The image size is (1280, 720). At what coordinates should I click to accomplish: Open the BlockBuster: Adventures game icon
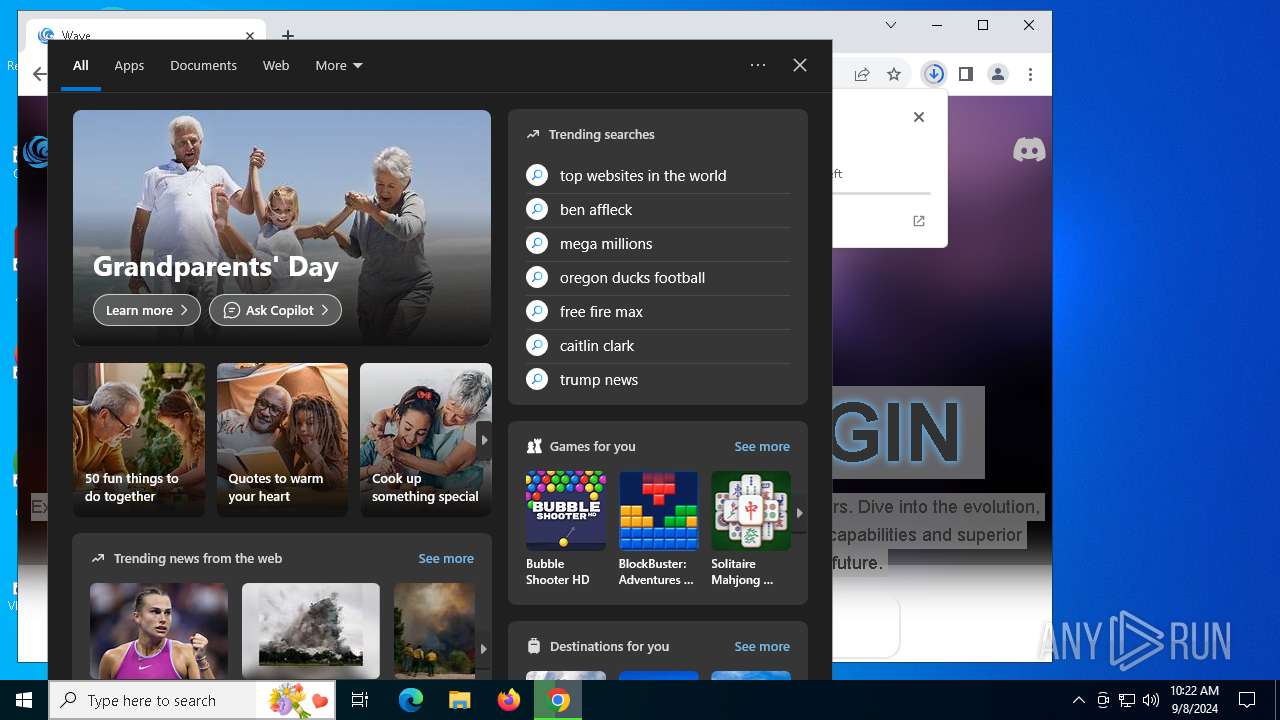tap(659, 511)
